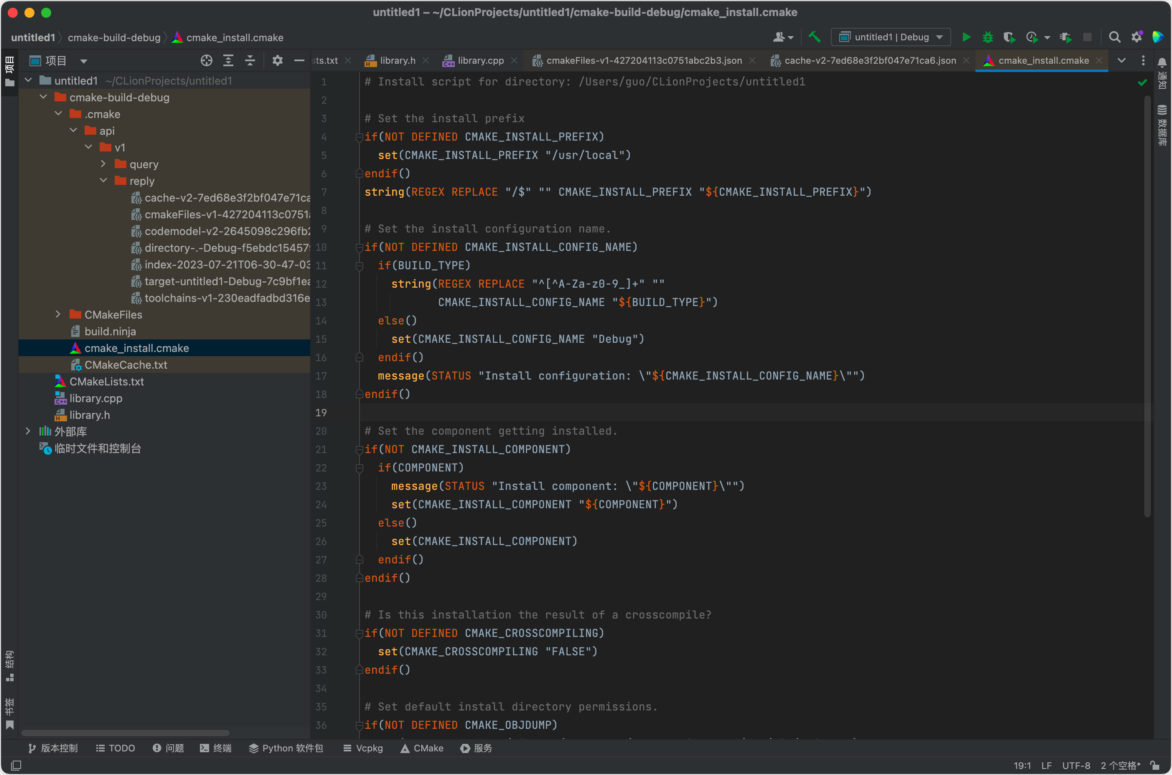Show hidden editor tabs chevron

pos(1121,61)
